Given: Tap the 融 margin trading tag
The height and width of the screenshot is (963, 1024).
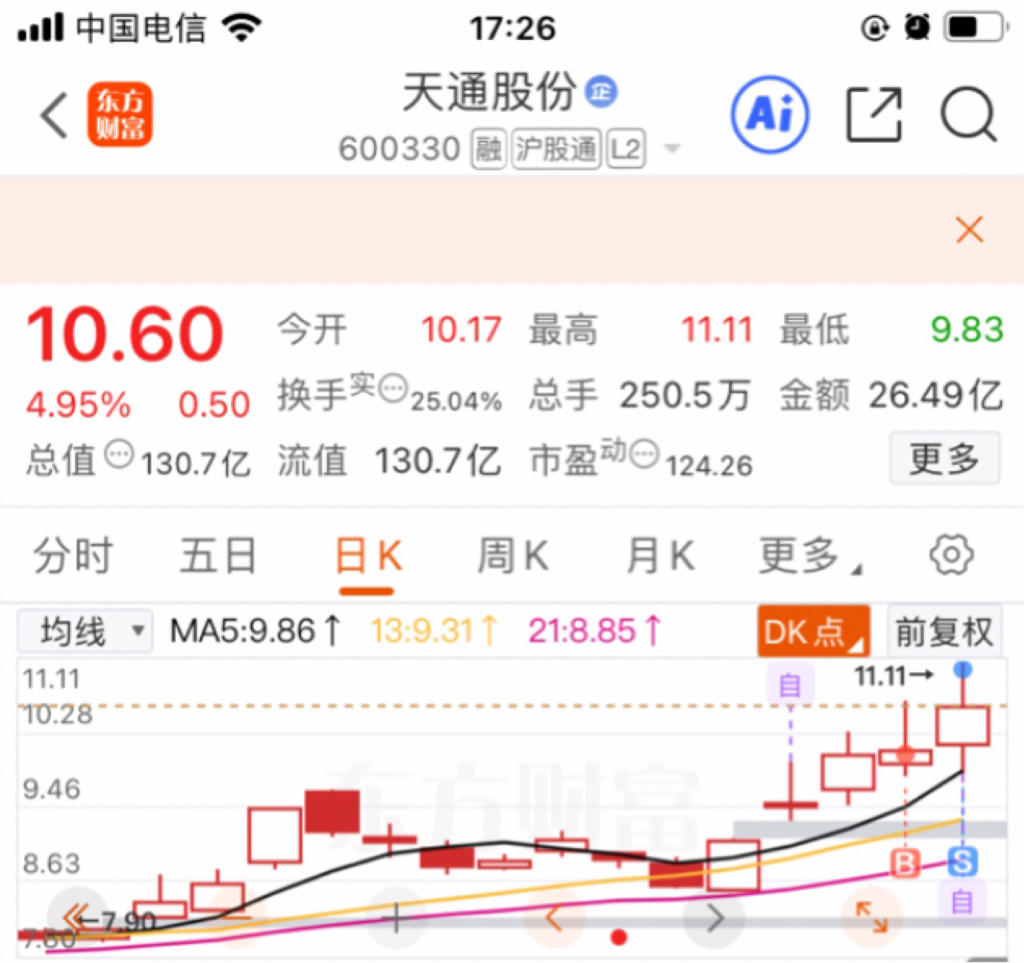Looking at the screenshot, I should (488, 149).
